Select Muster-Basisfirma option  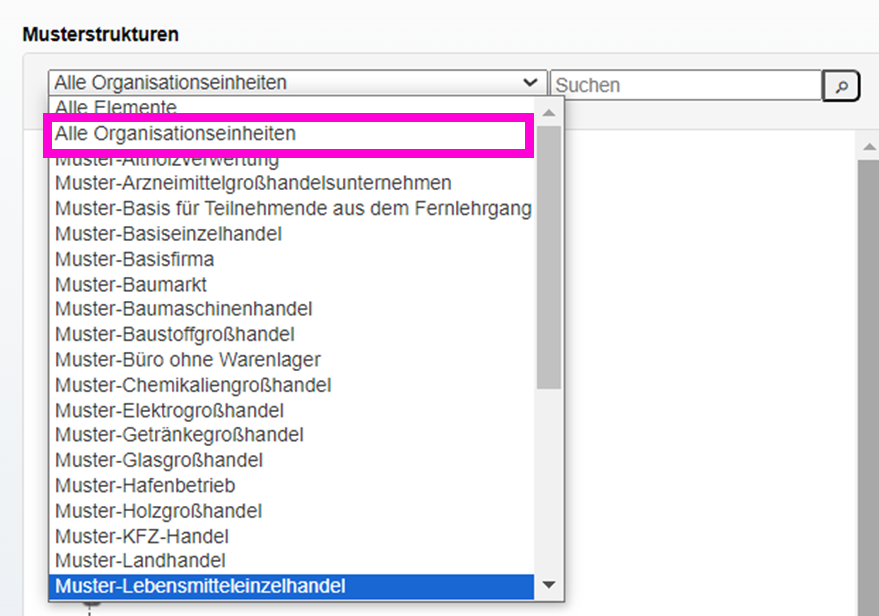[134, 259]
